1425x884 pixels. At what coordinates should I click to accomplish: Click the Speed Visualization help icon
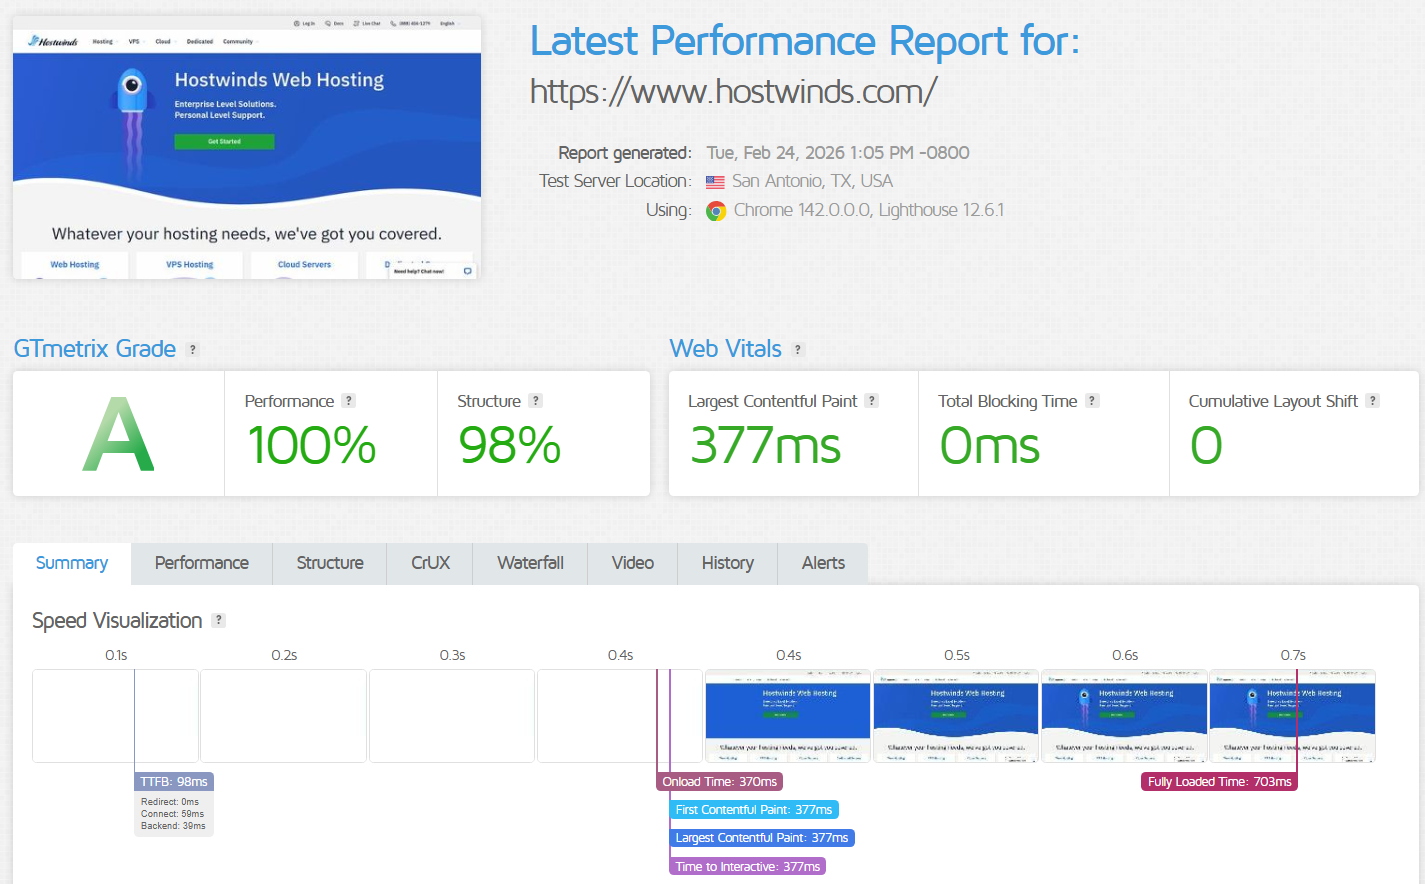tap(219, 620)
